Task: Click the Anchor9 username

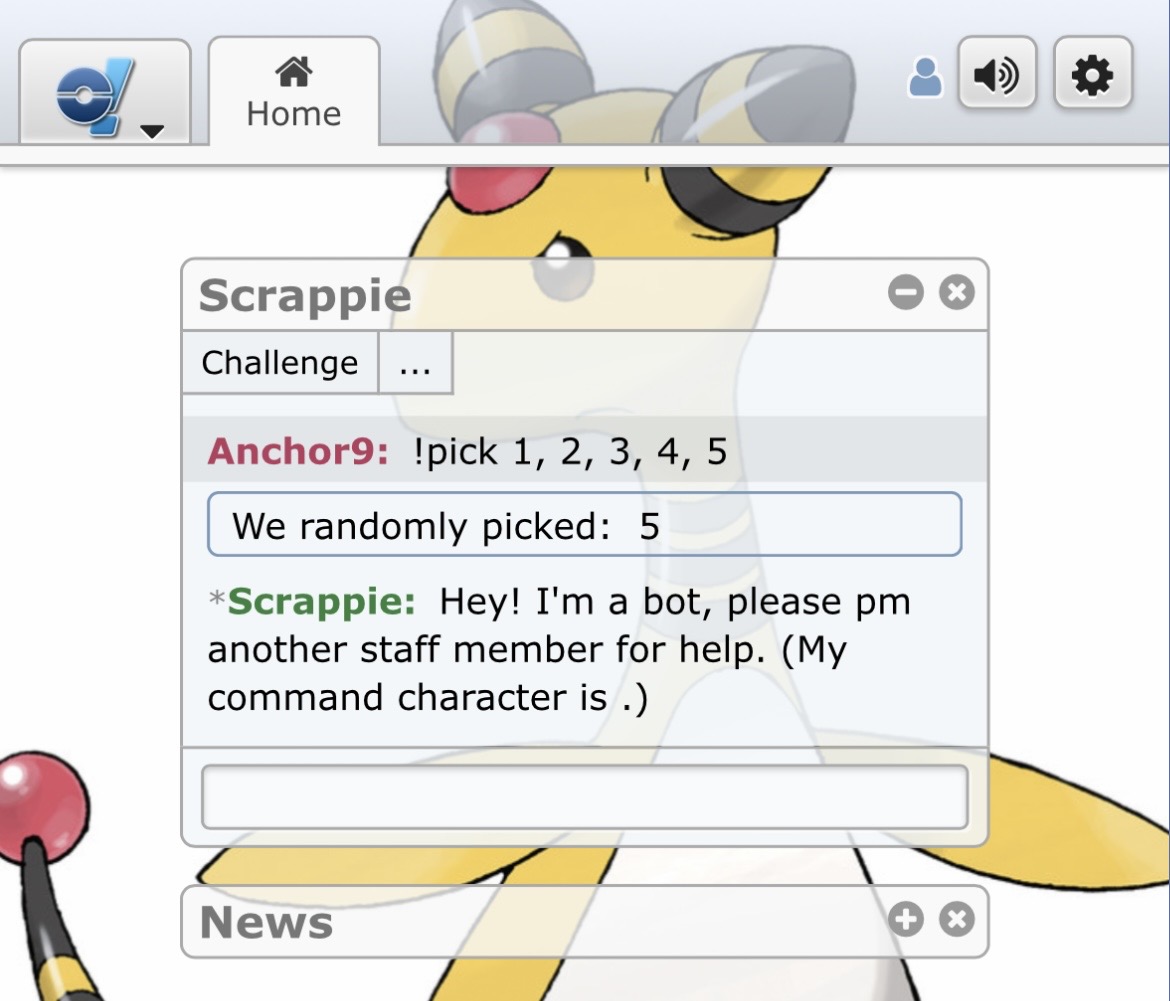Action: pos(297,452)
